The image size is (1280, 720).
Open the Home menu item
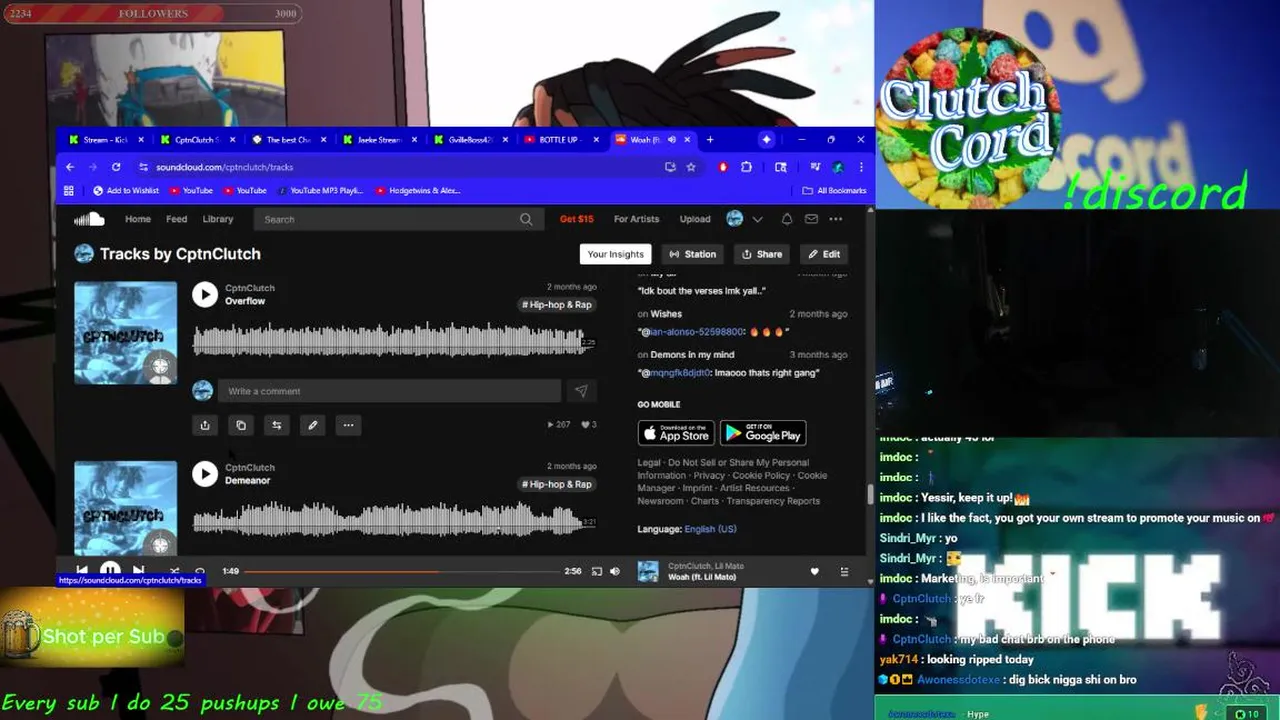coord(138,219)
